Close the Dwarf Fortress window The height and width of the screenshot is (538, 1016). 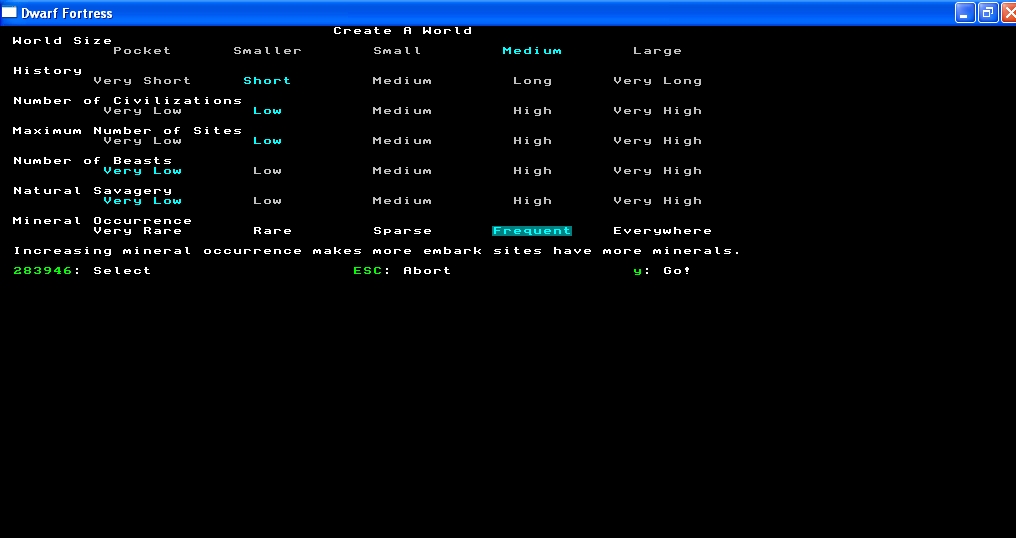pyautogui.click(x=1009, y=12)
